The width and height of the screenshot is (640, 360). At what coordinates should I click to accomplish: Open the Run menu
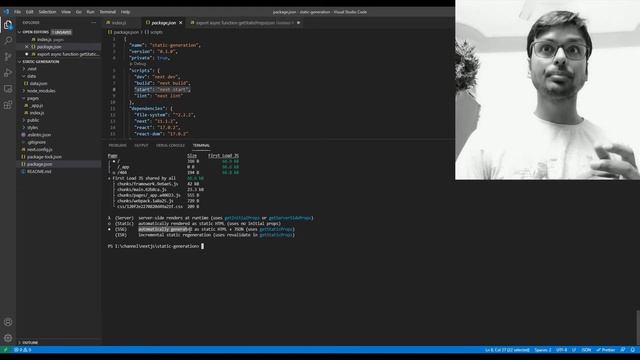point(91,12)
